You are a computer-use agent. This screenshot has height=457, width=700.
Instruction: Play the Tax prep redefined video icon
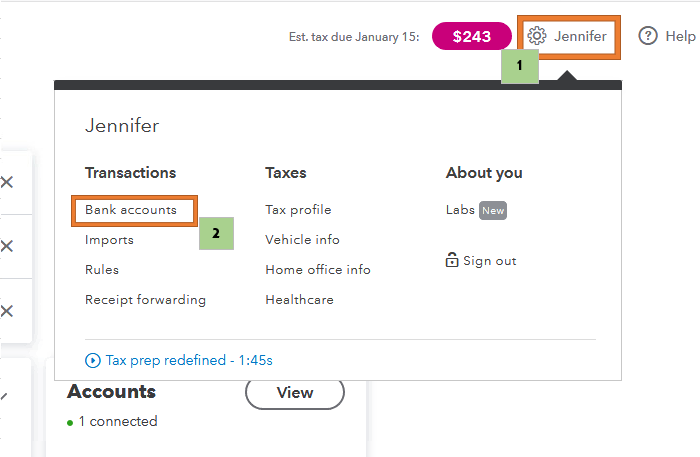[94, 360]
